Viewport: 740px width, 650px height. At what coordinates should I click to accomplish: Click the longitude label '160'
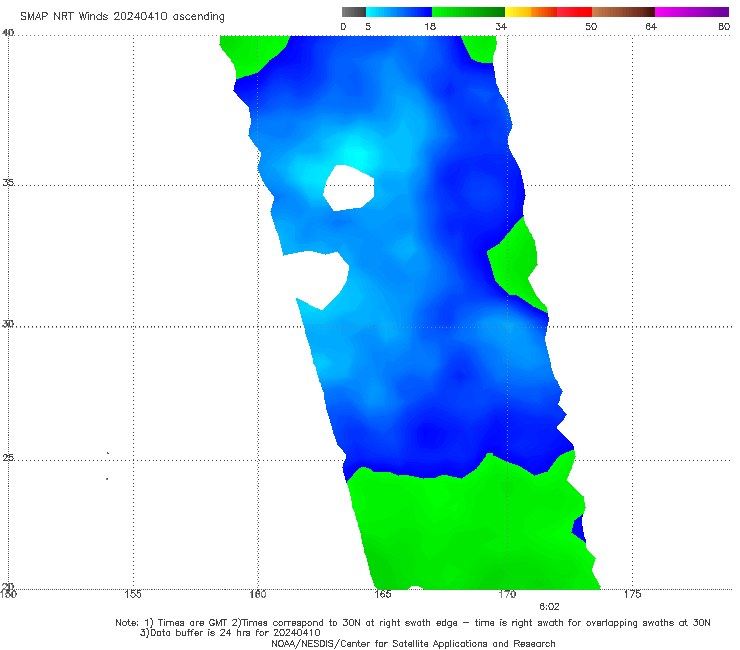pos(258,594)
